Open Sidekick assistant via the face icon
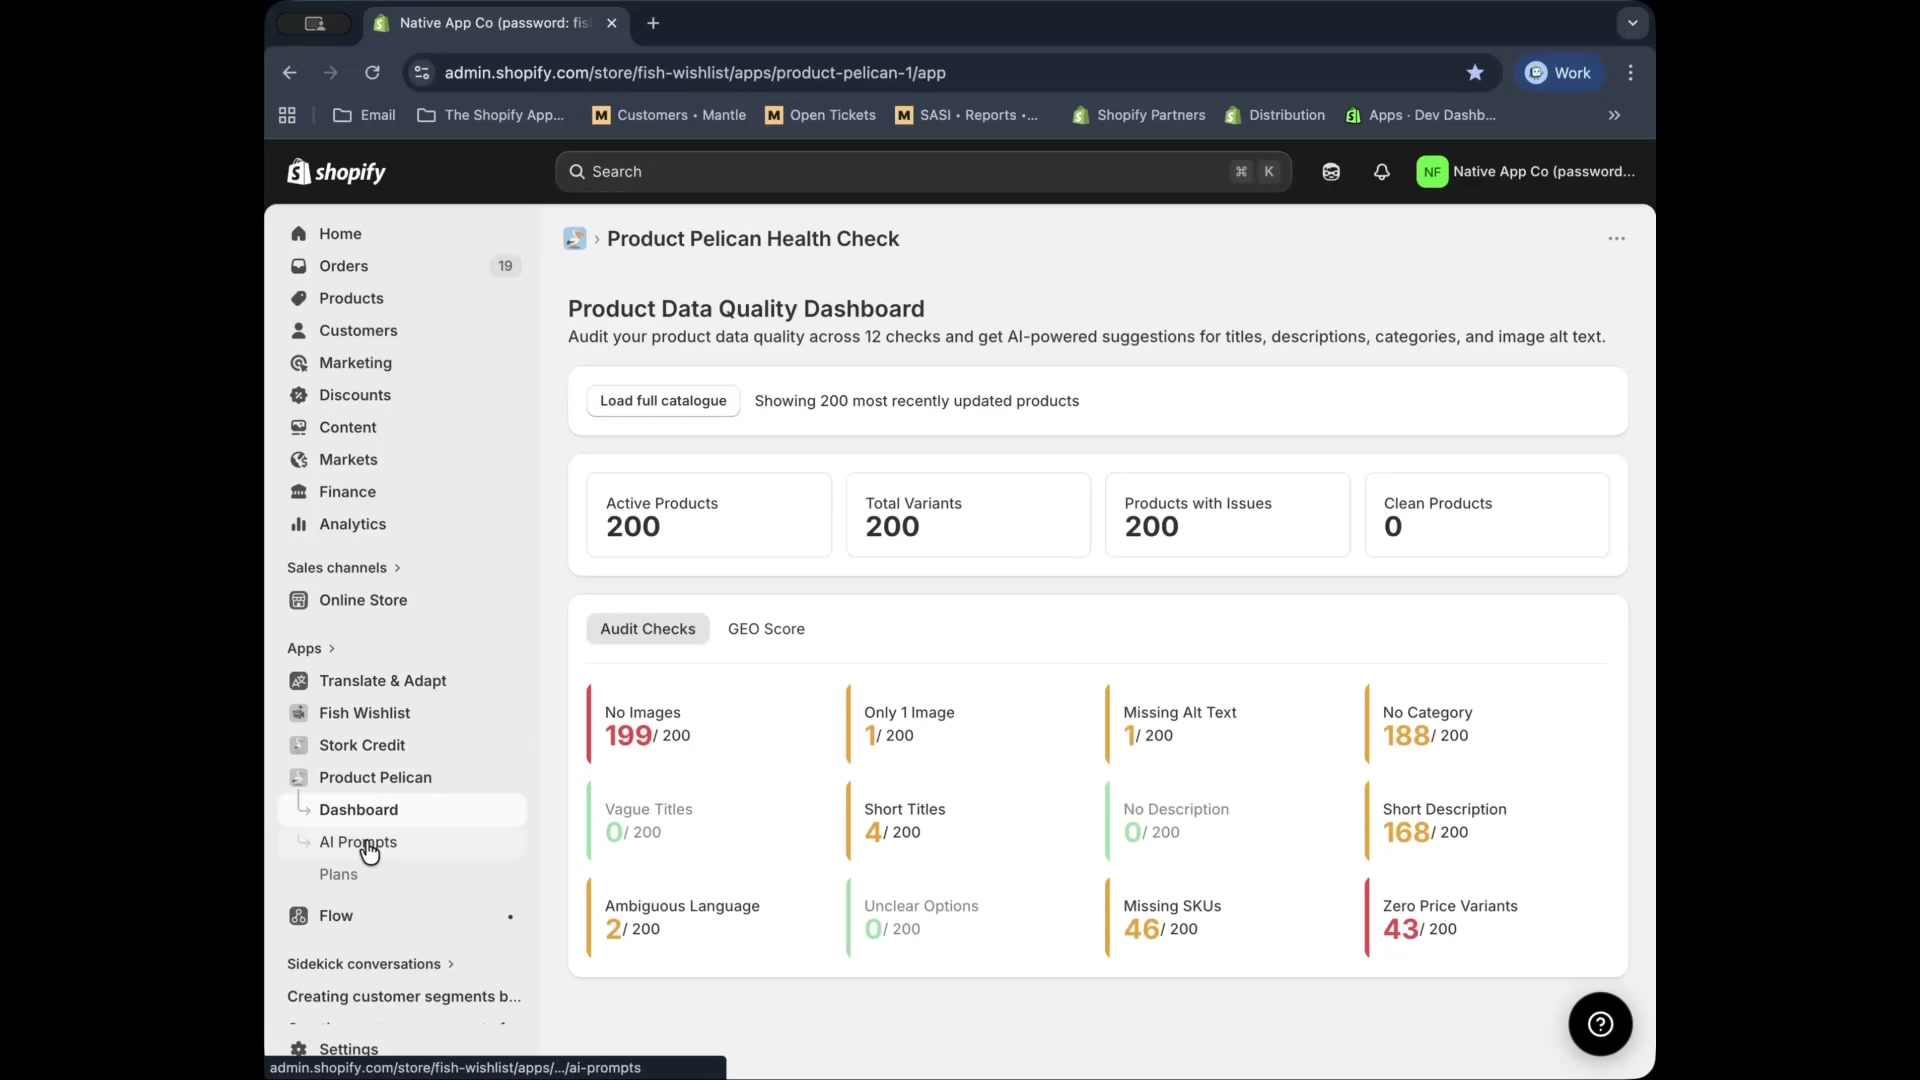This screenshot has width=1920, height=1080. click(1331, 171)
